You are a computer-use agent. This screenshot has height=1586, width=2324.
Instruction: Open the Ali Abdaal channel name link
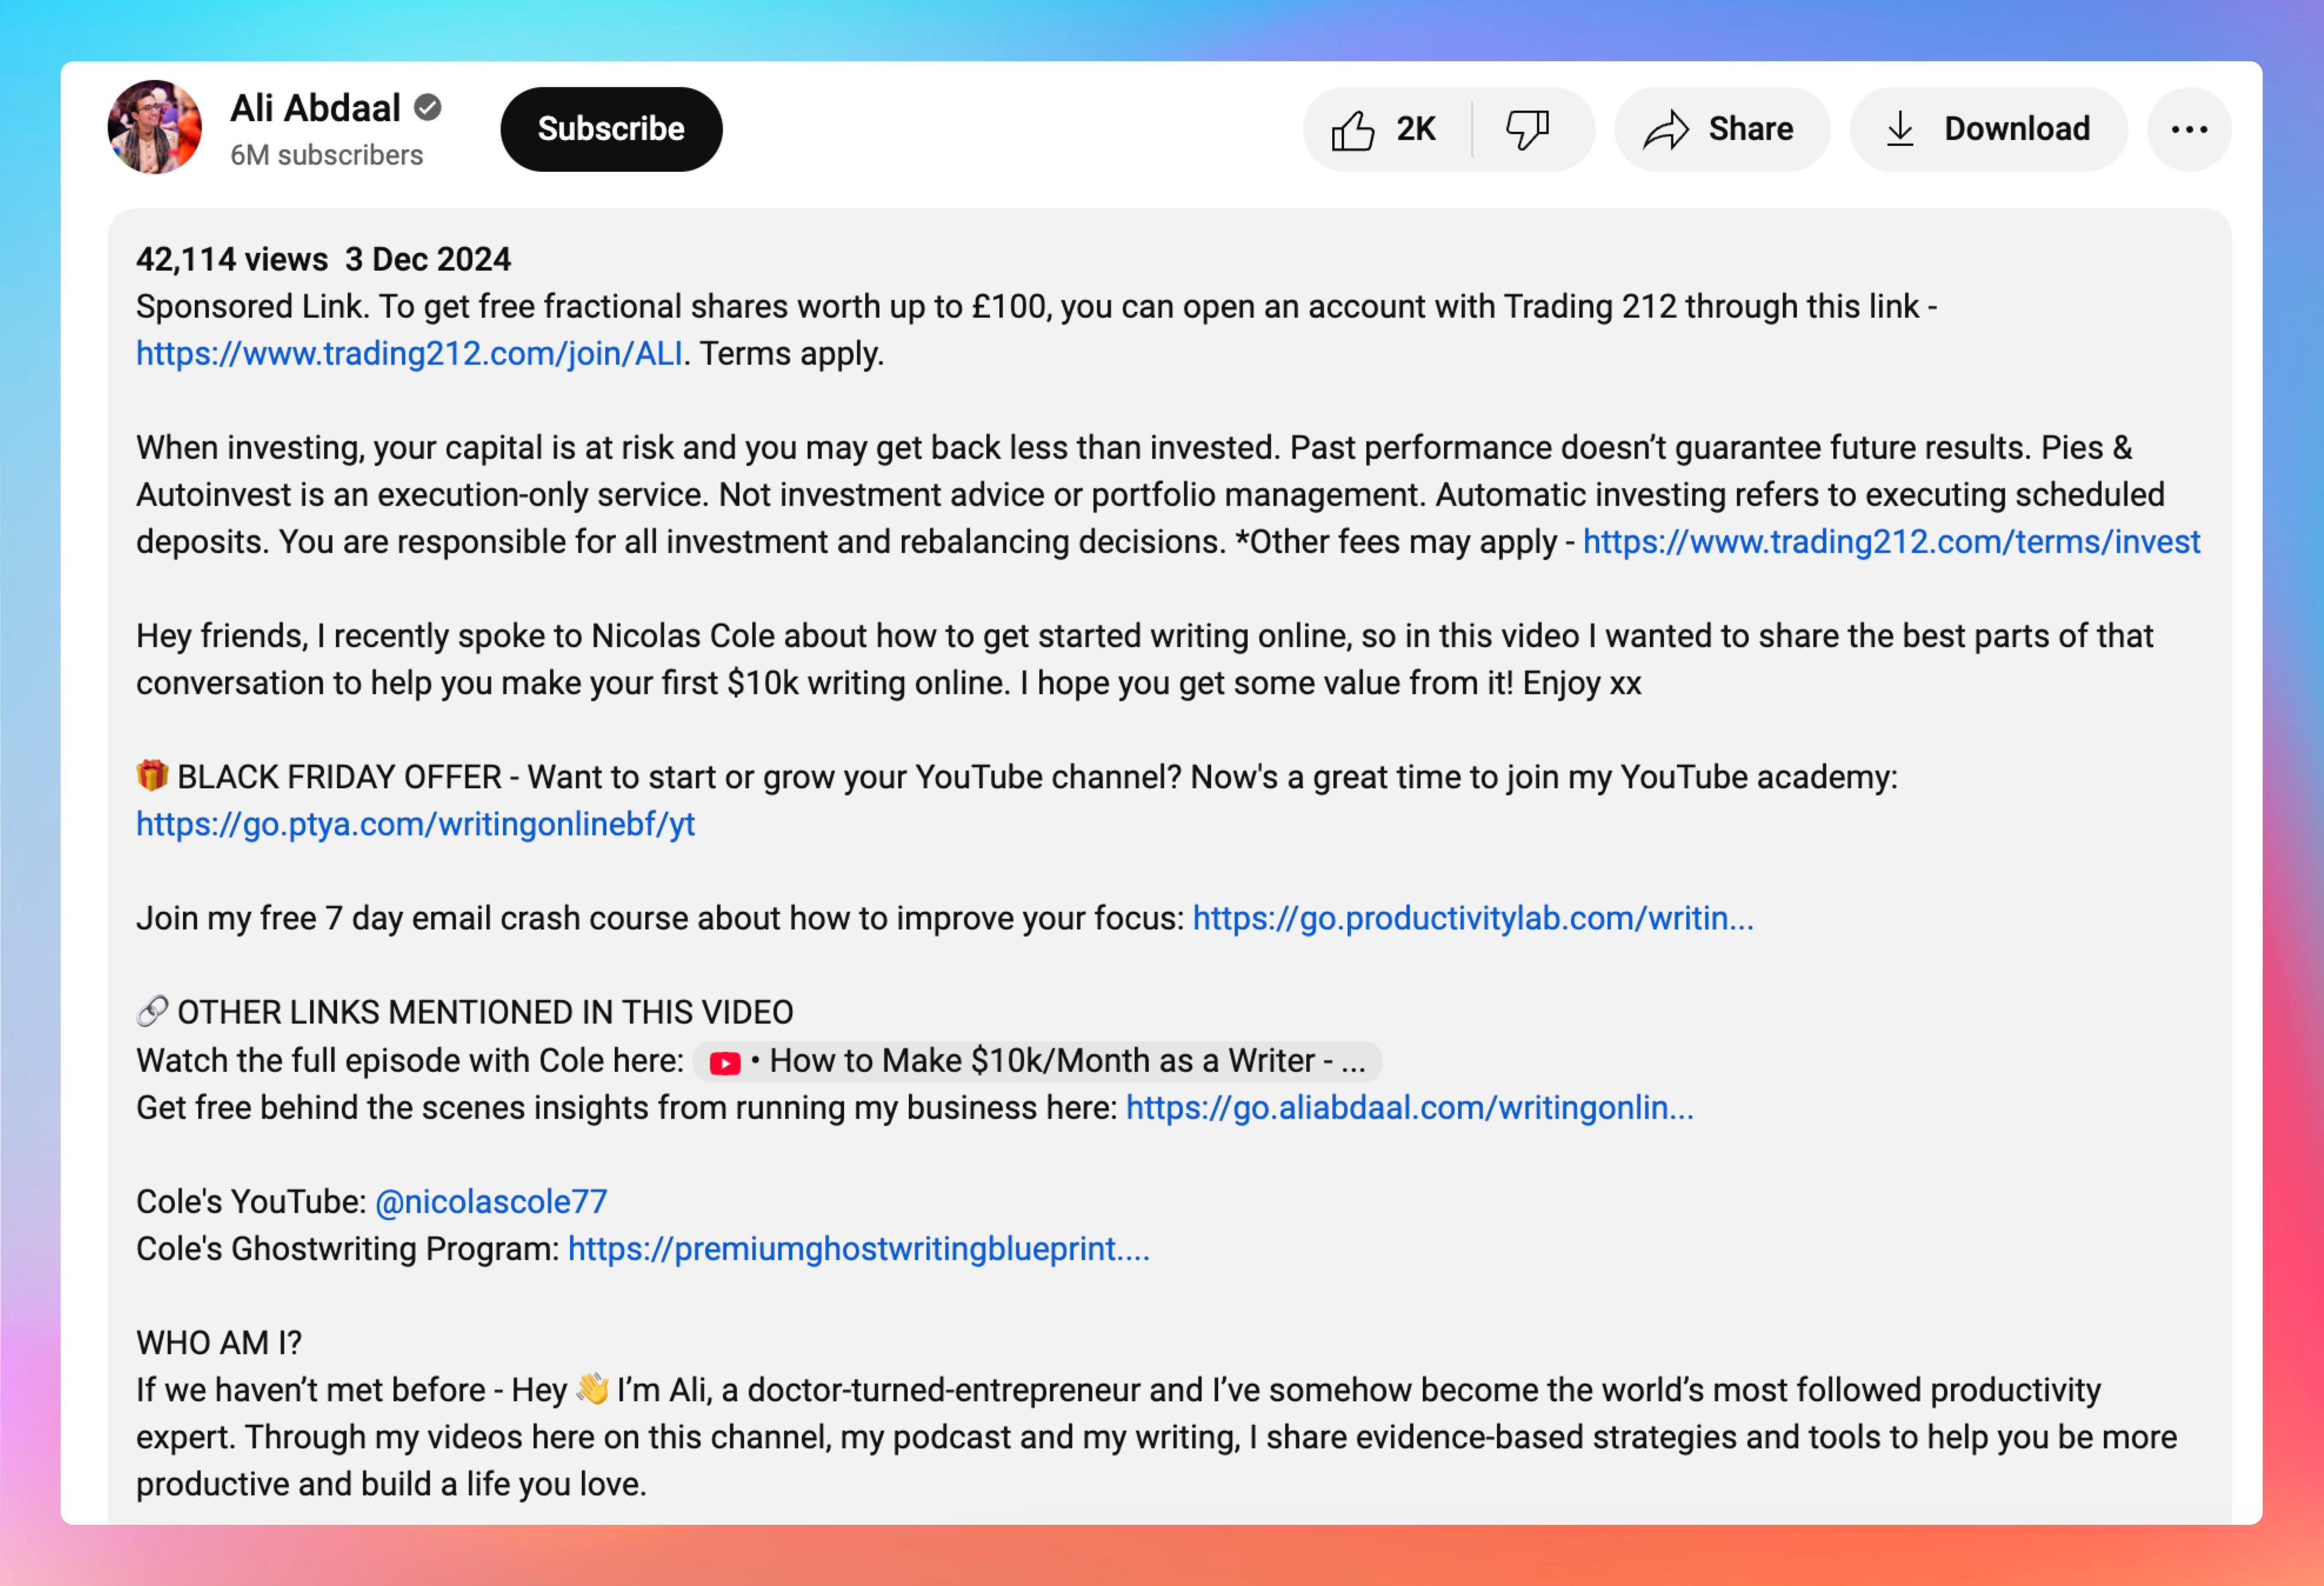pyautogui.click(x=315, y=108)
